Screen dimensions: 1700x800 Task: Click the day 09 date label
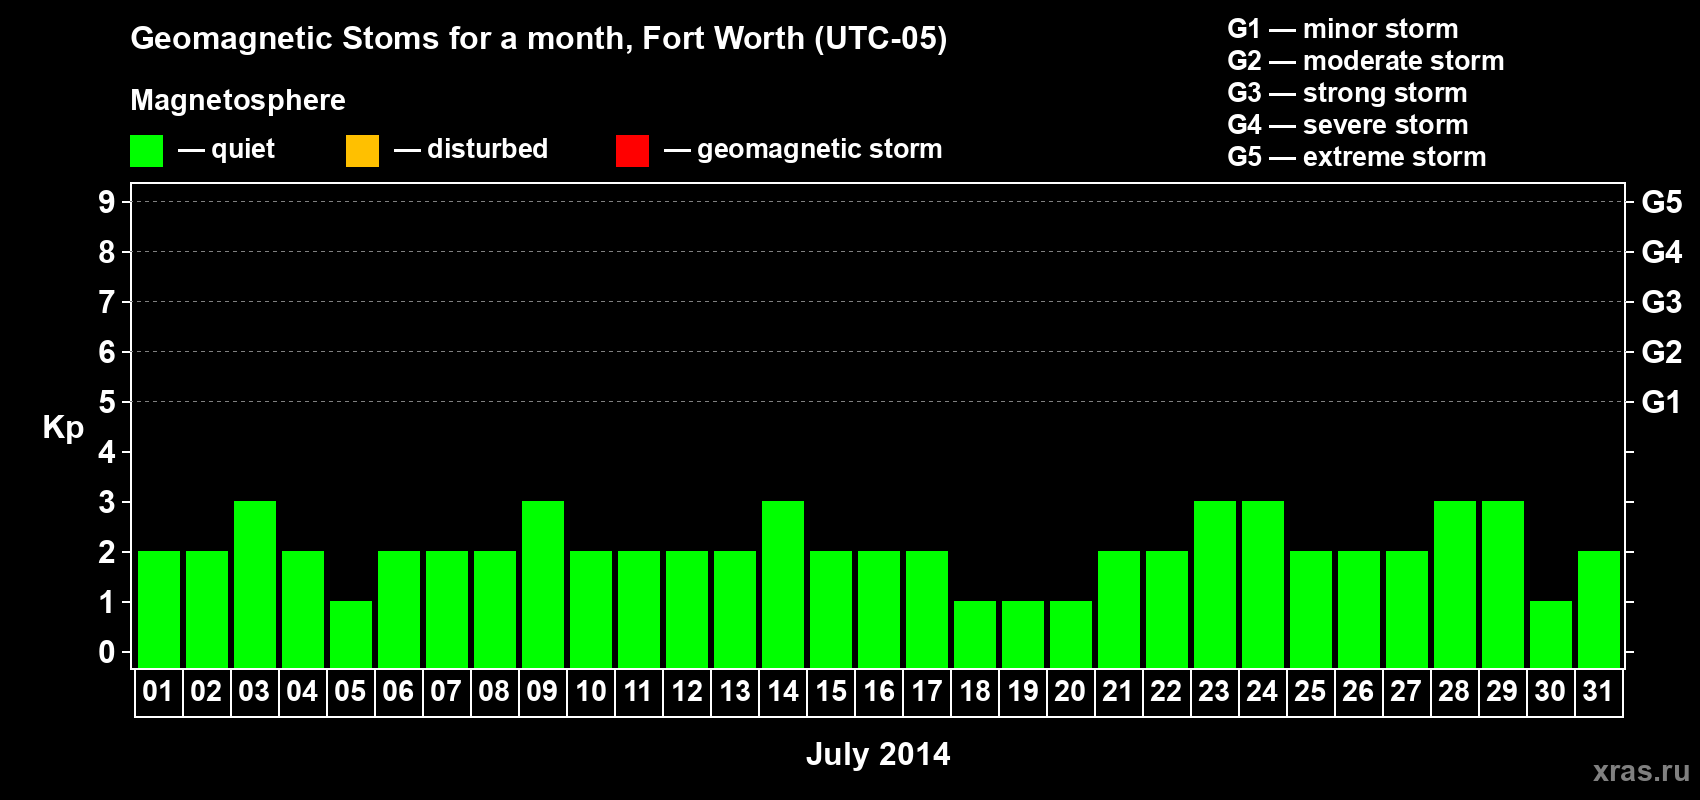pos(542,691)
